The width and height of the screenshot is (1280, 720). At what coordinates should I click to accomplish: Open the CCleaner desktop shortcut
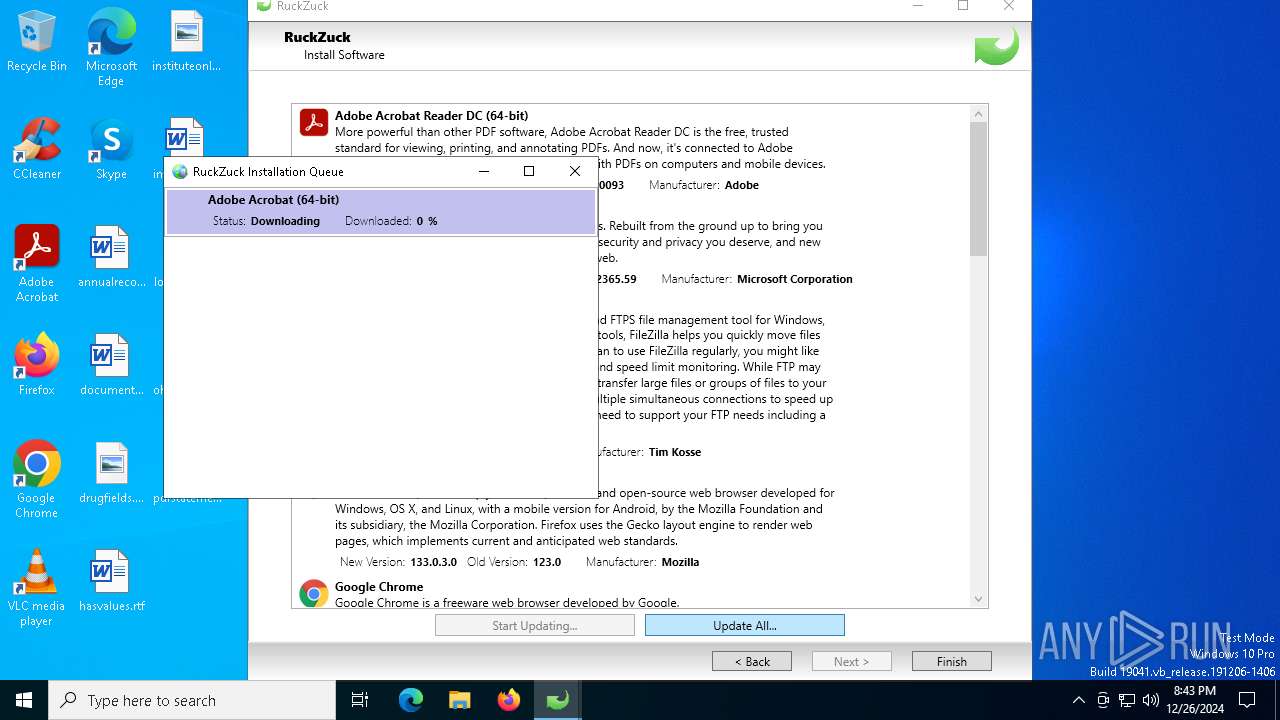[x=37, y=149]
